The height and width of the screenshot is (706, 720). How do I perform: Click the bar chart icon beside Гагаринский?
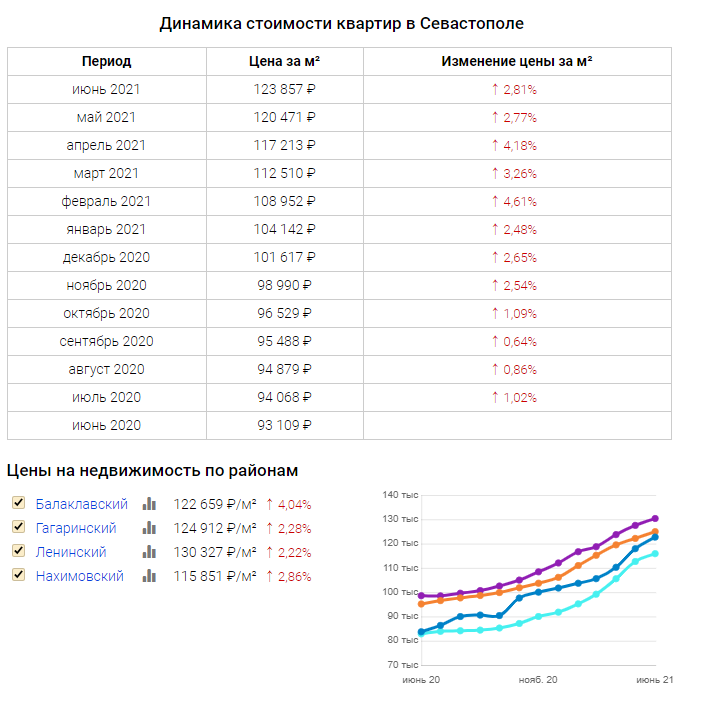click(149, 528)
